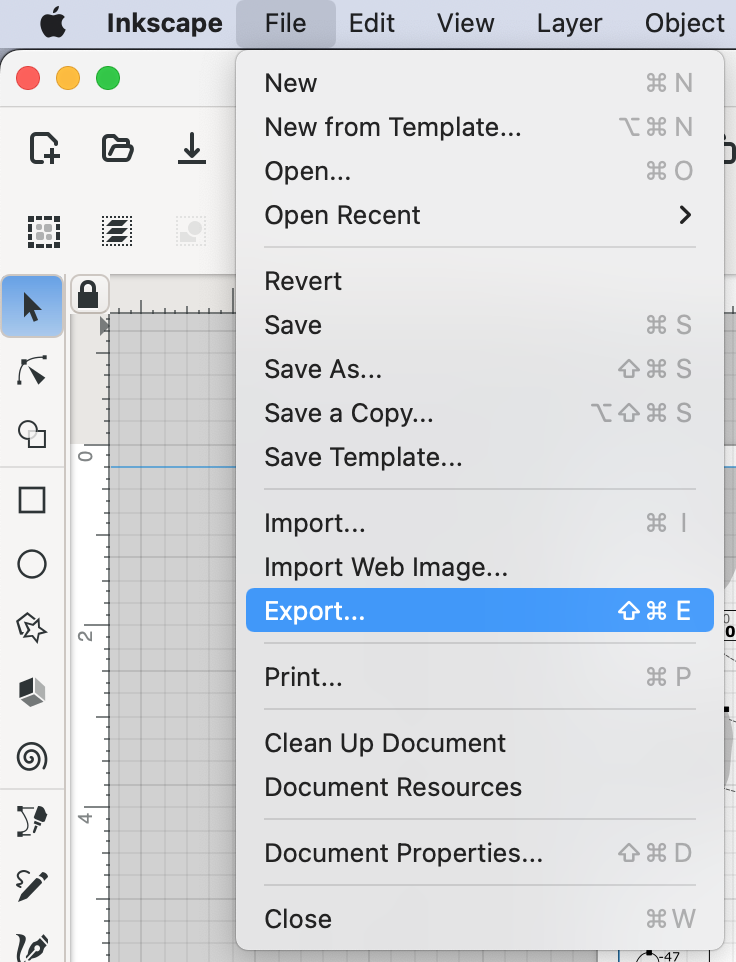Image resolution: width=736 pixels, height=962 pixels.
Task: Click the Open document folder icon
Action: pos(117,148)
